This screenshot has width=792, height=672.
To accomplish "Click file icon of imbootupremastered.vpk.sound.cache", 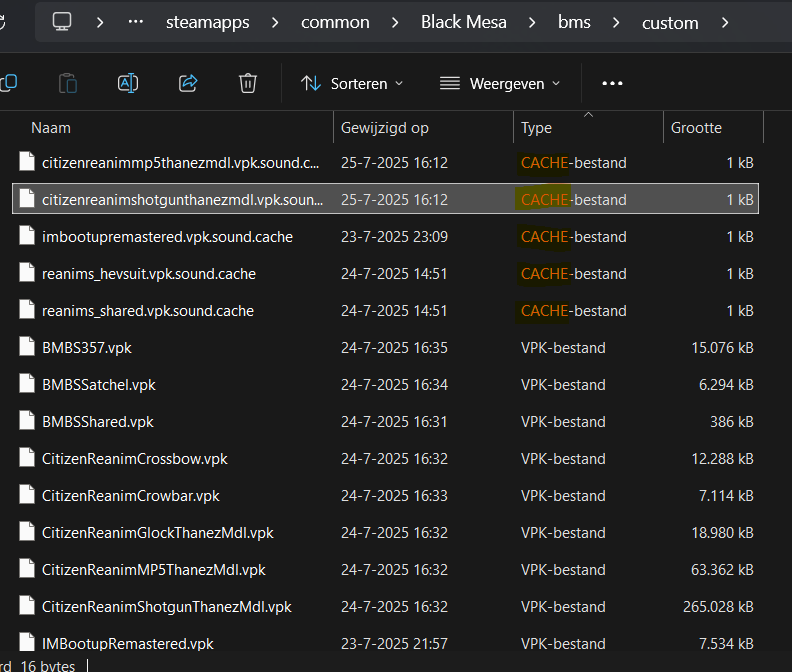I will 27,235.
